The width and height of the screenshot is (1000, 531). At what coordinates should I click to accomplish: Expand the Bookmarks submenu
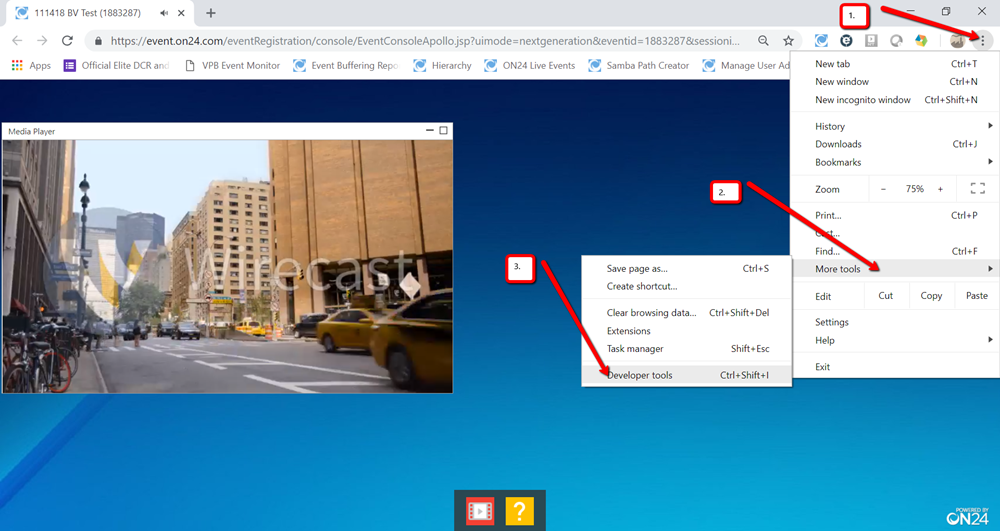click(894, 162)
